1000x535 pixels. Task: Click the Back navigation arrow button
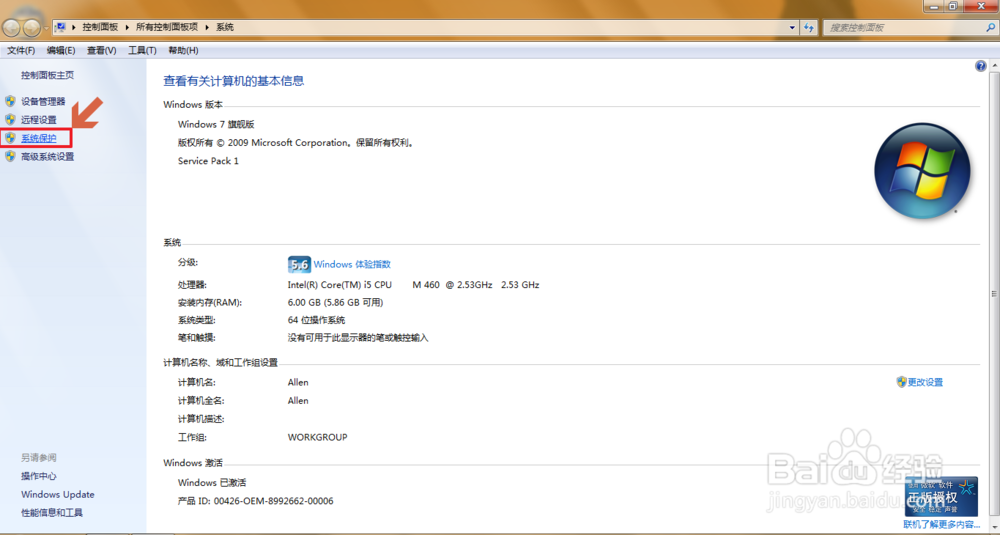[x=11, y=27]
